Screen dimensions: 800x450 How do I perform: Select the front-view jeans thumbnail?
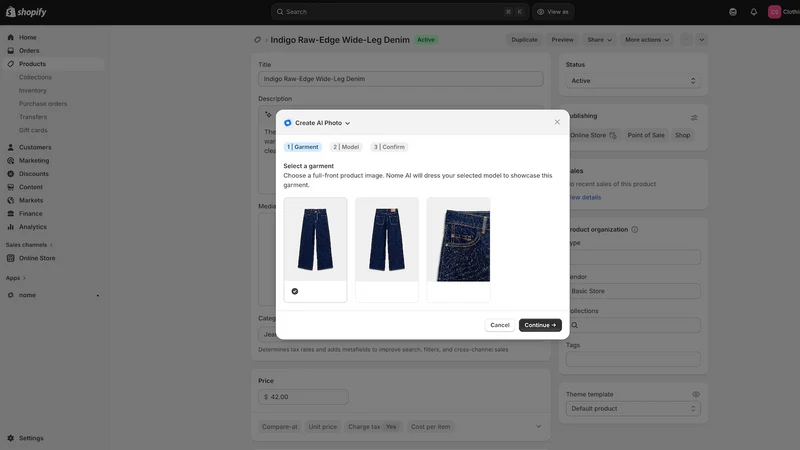tap(315, 250)
